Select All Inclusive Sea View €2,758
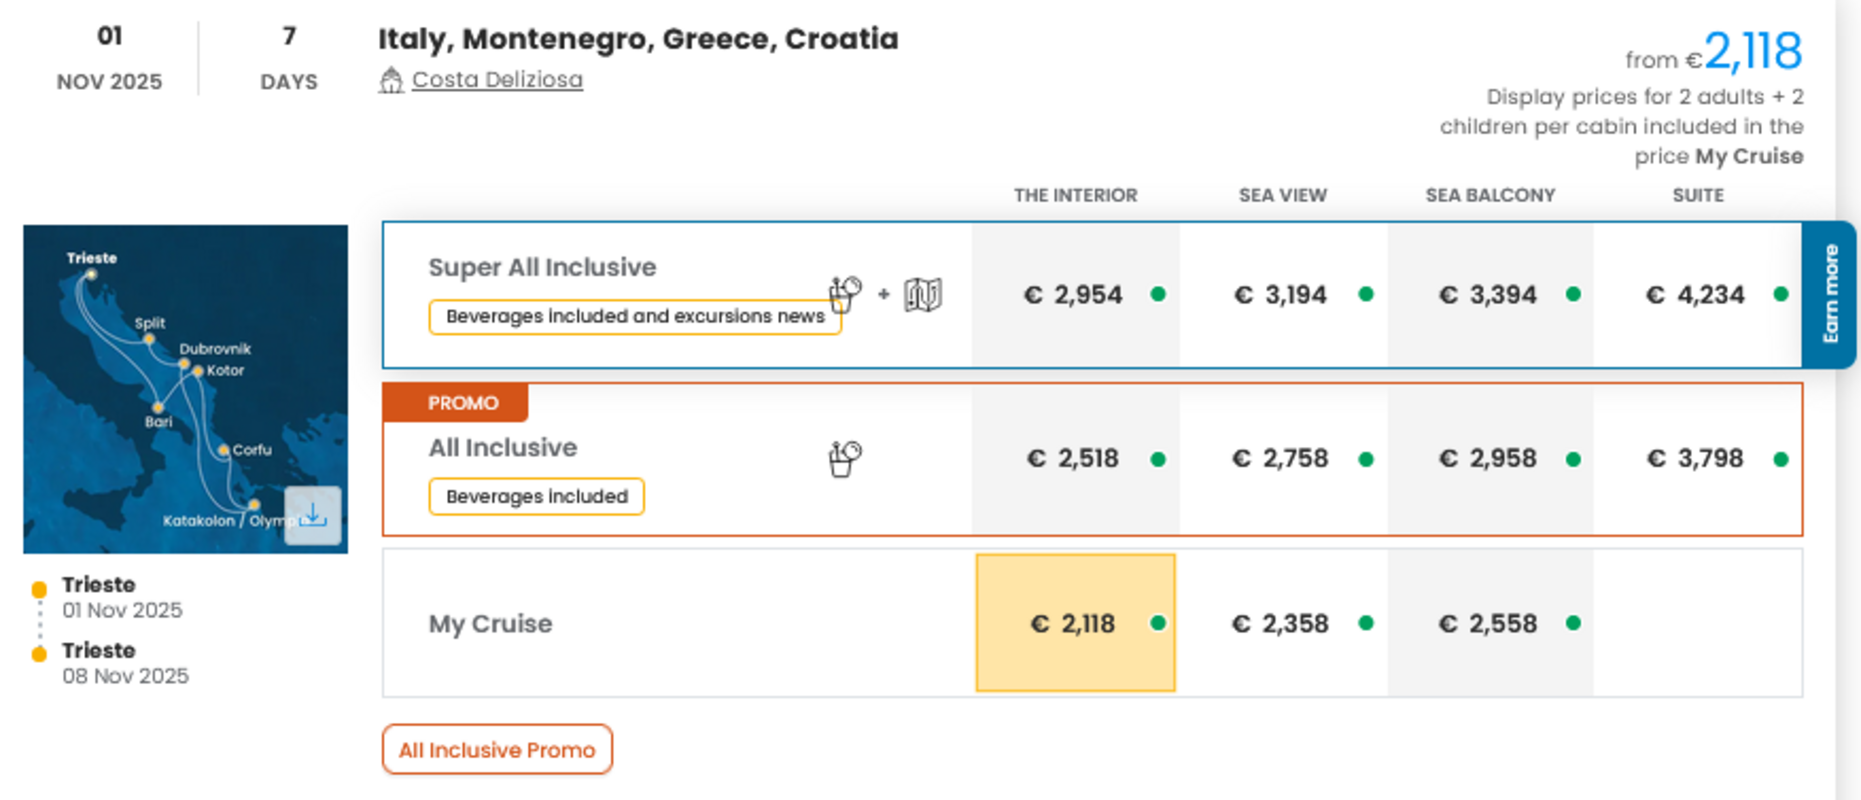This screenshot has height=800, width=1861. tap(1283, 459)
